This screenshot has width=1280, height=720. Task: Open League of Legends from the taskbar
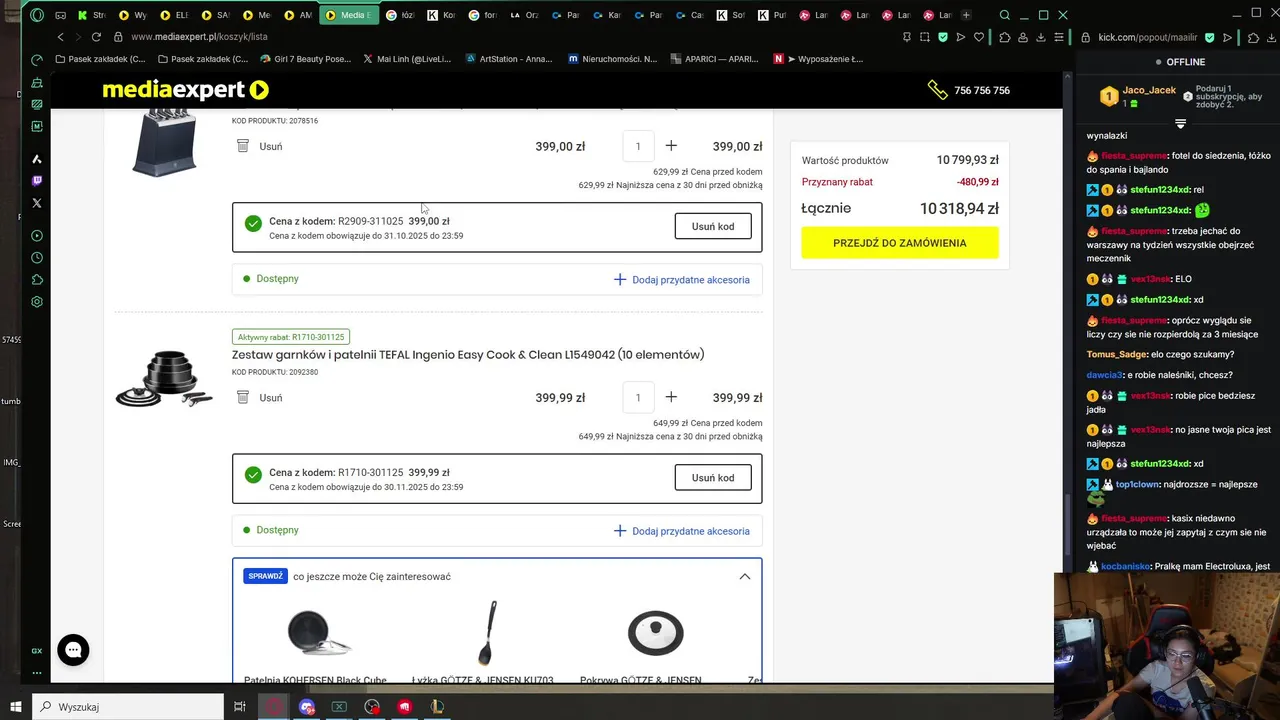(x=437, y=707)
